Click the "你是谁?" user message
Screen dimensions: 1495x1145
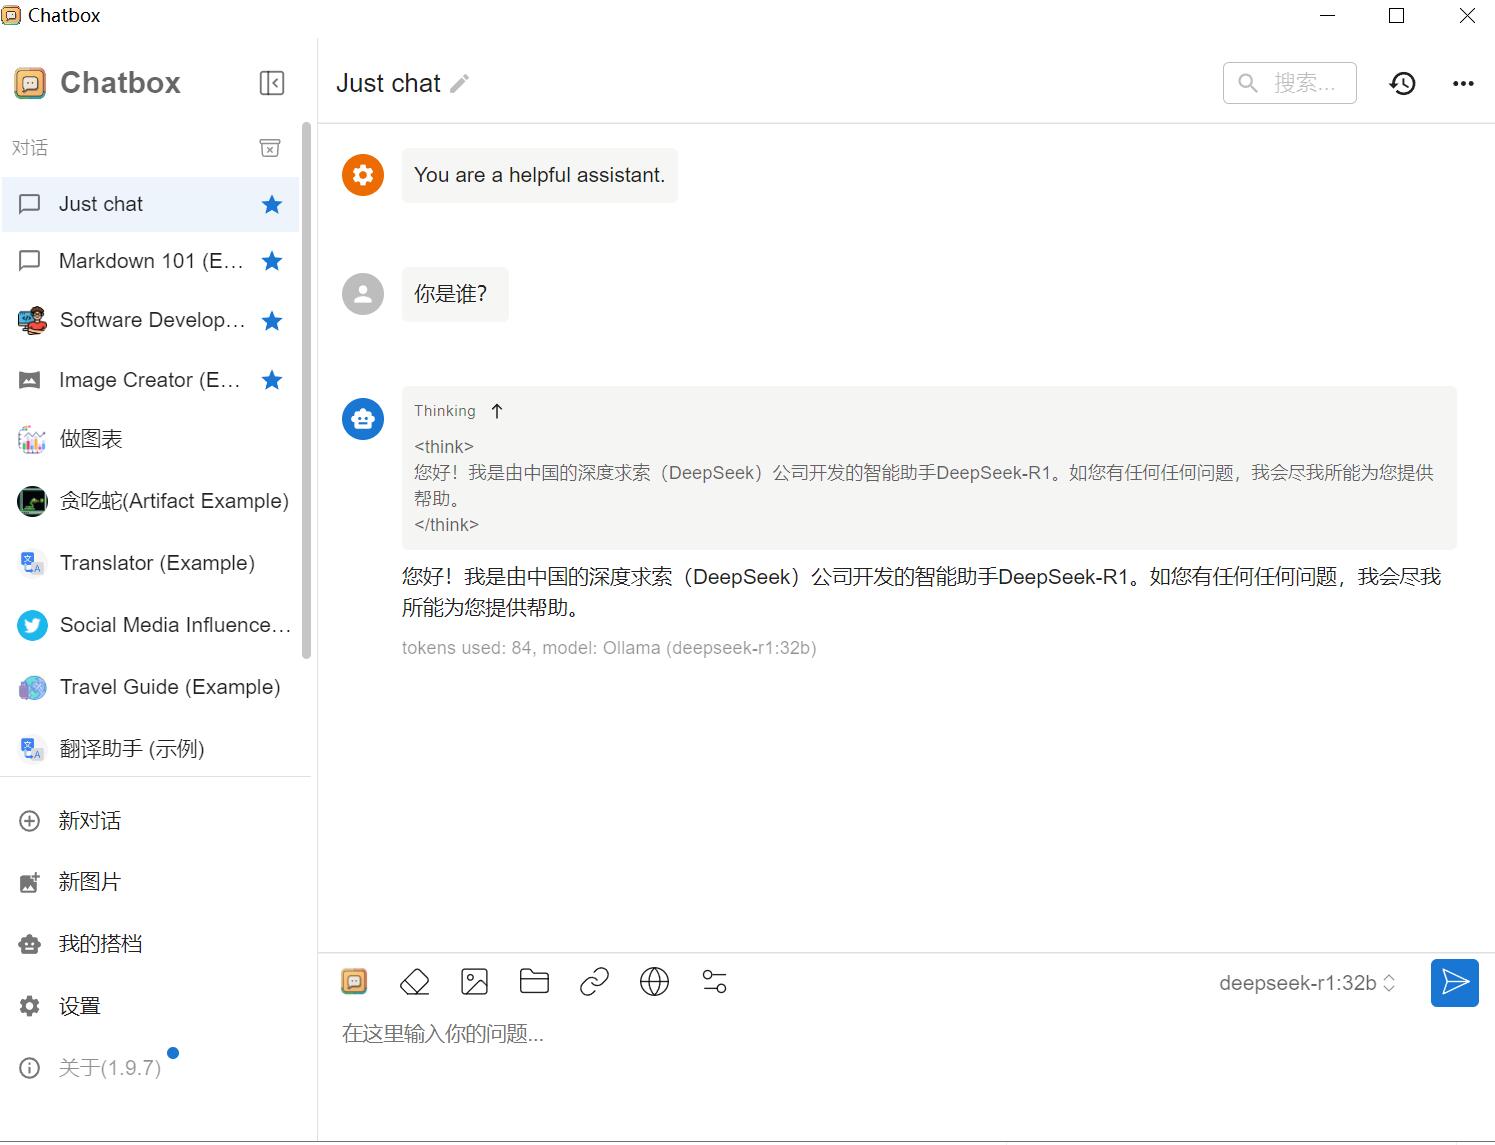[x=455, y=294]
